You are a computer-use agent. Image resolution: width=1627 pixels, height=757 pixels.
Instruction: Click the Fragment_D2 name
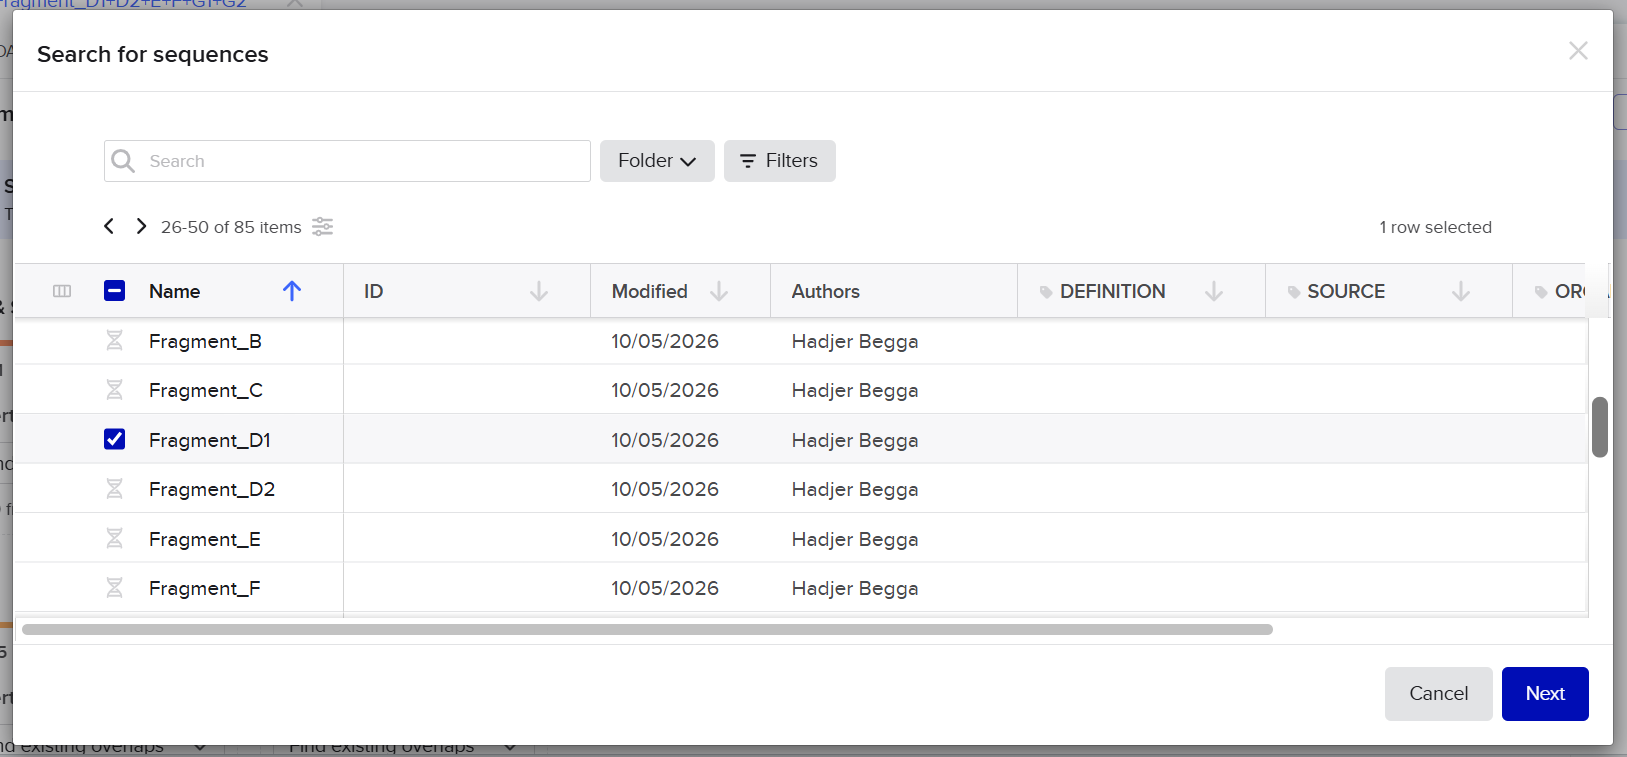pyautogui.click(x=212, y=489)
